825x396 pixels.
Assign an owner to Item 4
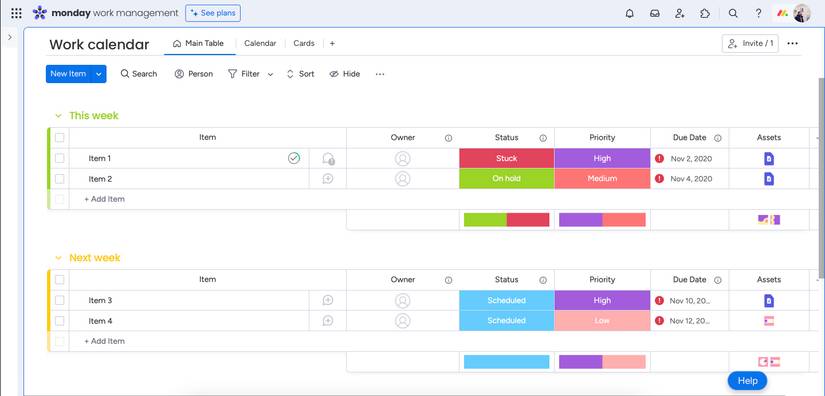tap(403, 321)
